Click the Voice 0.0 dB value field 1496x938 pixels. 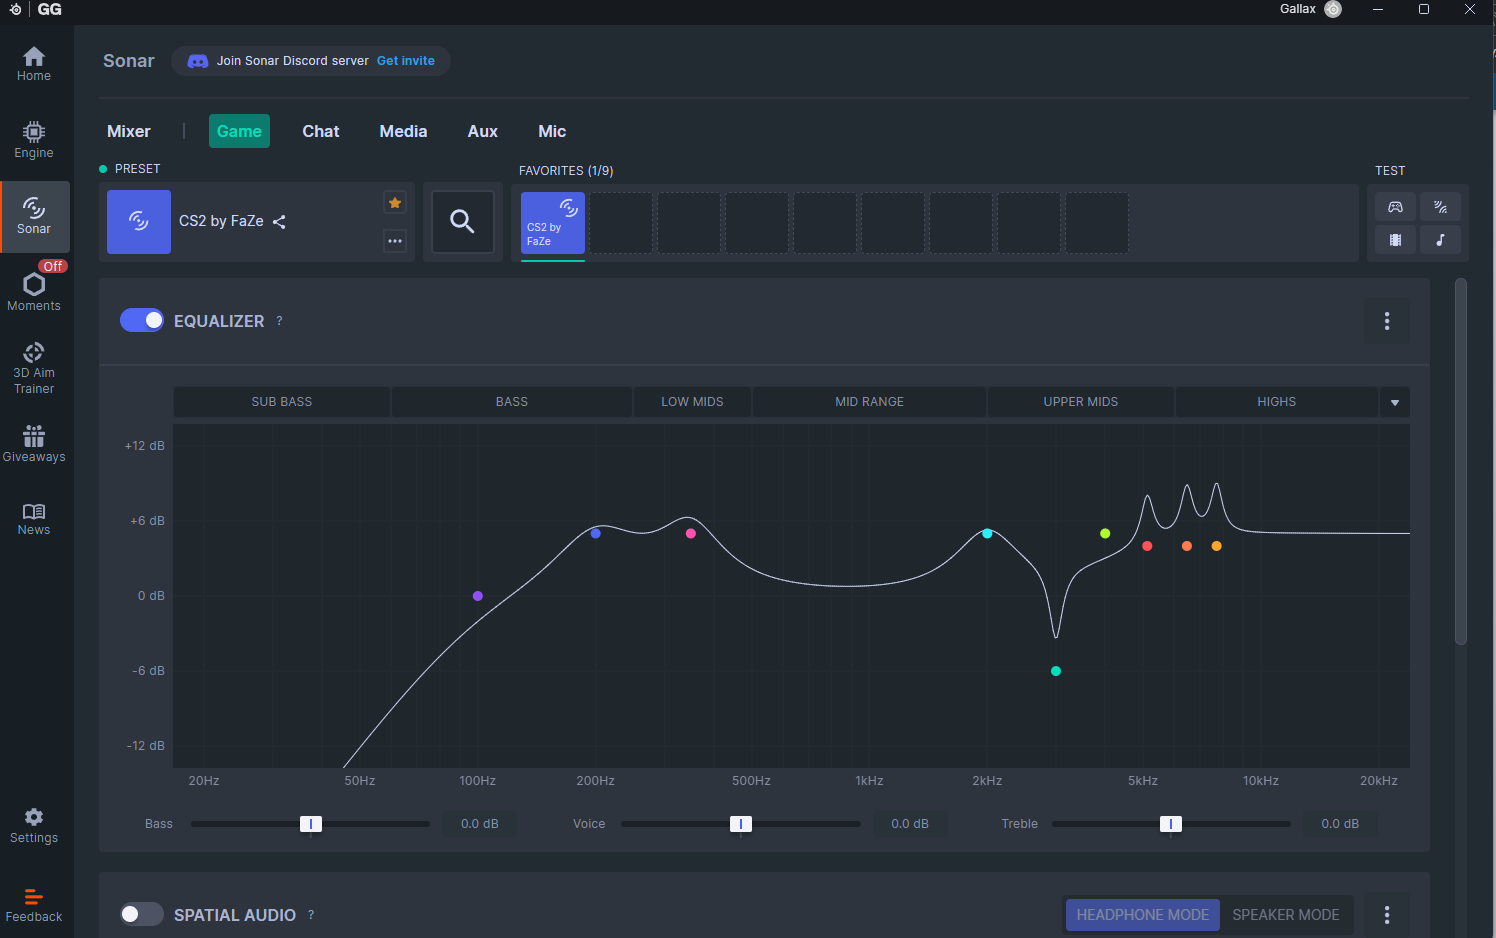point(910,824)
